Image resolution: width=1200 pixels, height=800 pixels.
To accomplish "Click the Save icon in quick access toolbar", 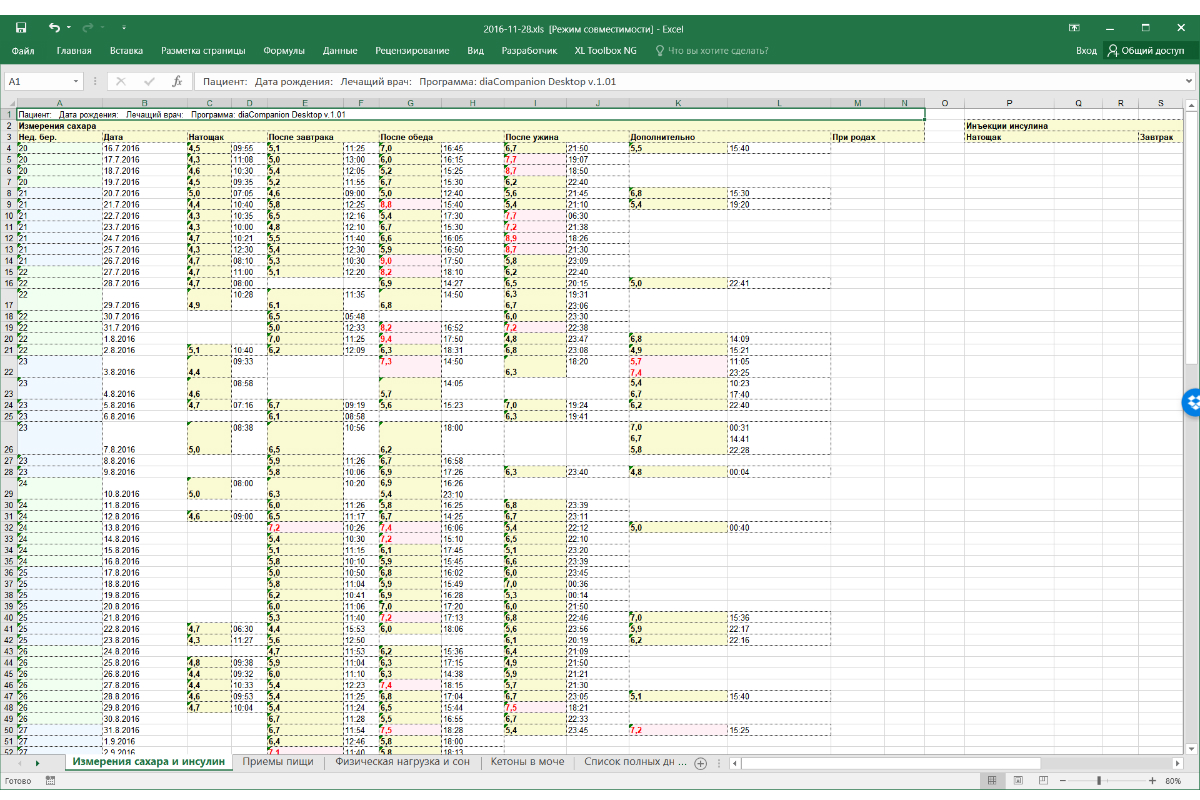I will coord(21,28).
